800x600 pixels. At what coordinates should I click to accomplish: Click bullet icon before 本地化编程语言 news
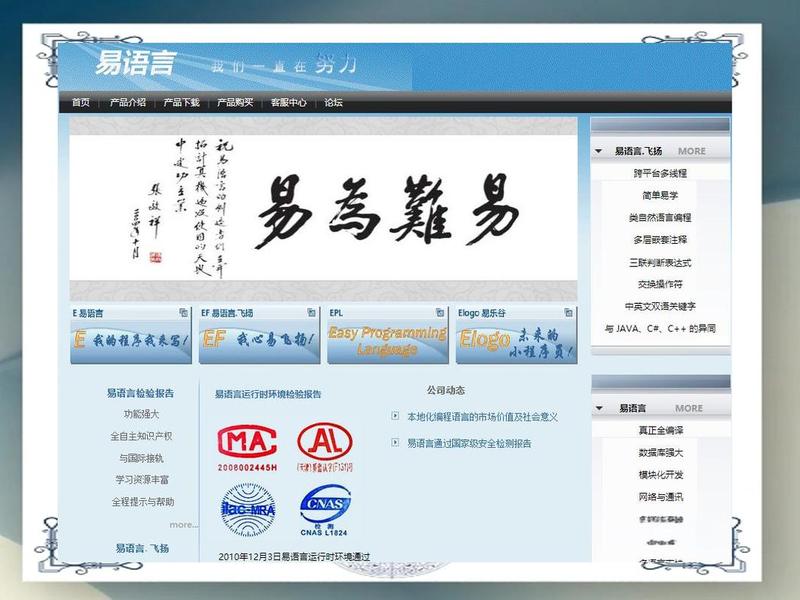coord(395,416)
